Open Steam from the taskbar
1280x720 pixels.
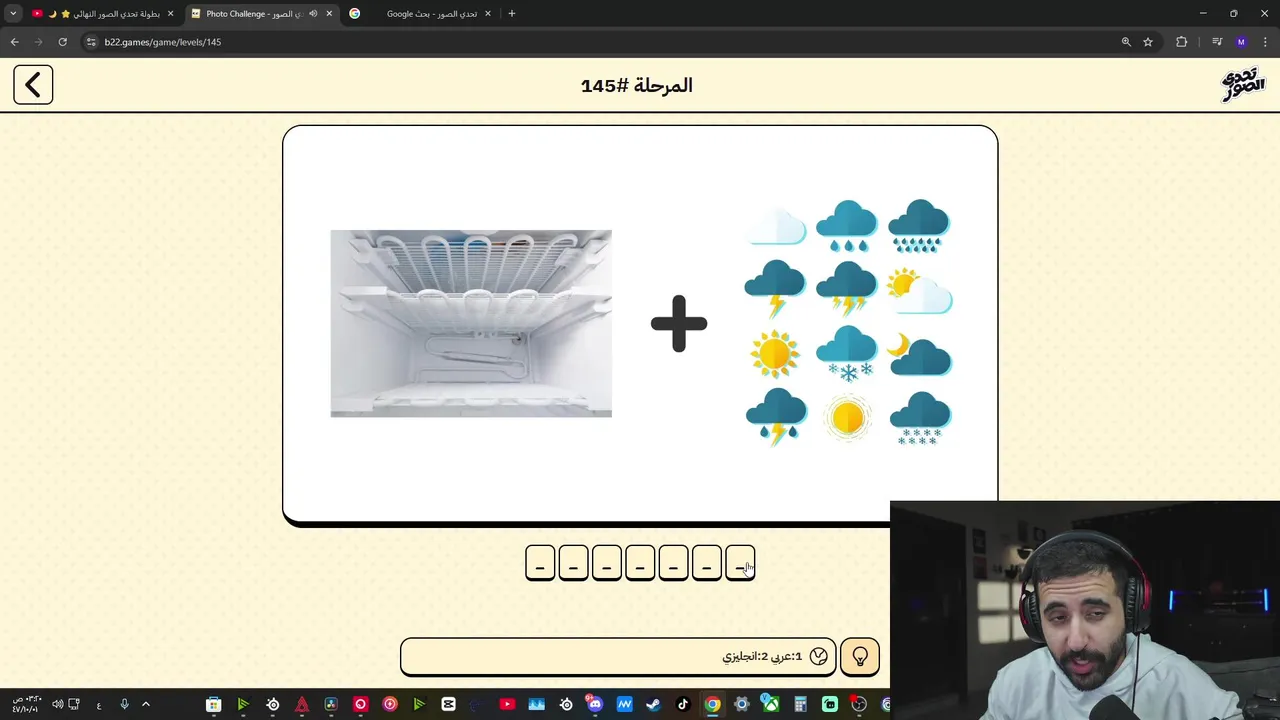tap(654, 705)
